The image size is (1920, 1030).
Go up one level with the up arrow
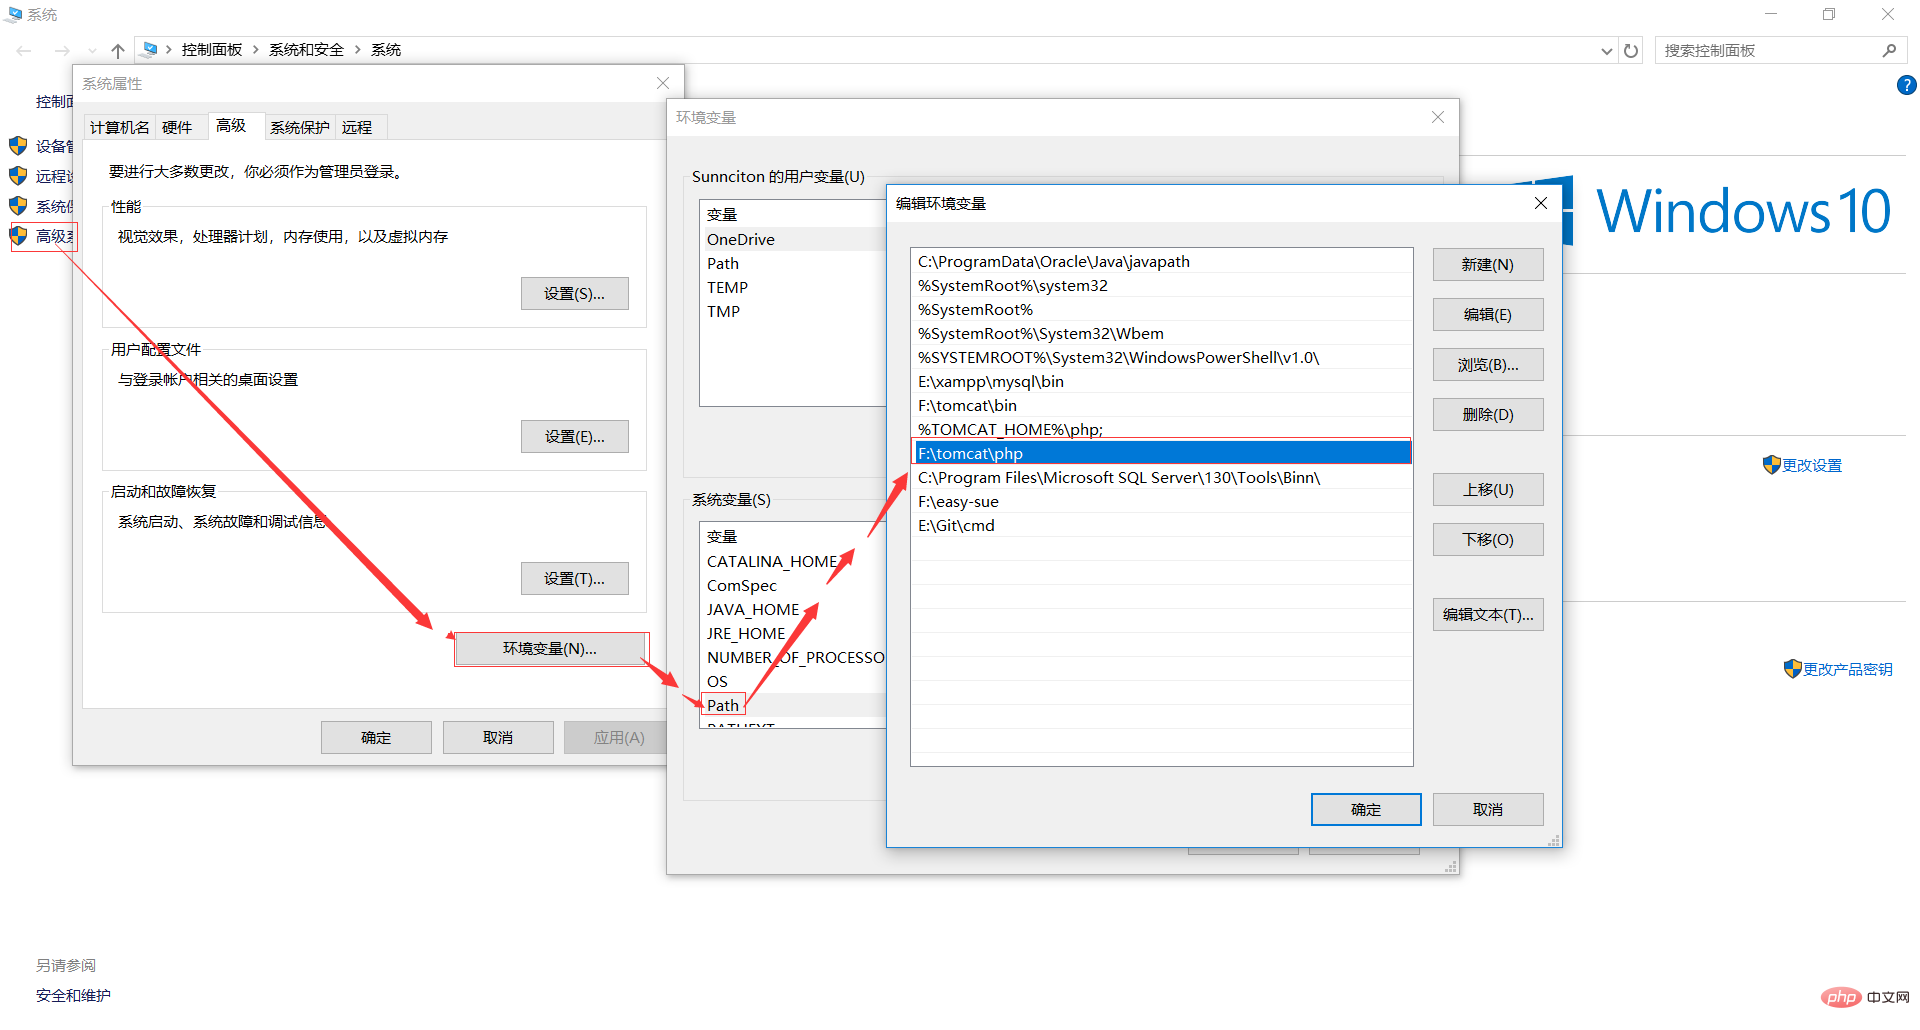(x=118, y=50)
